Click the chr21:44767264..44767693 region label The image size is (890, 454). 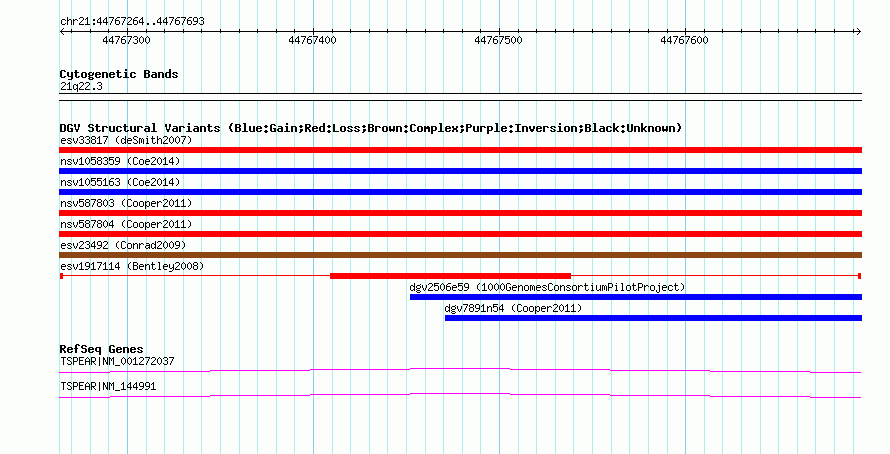point(132,21)
